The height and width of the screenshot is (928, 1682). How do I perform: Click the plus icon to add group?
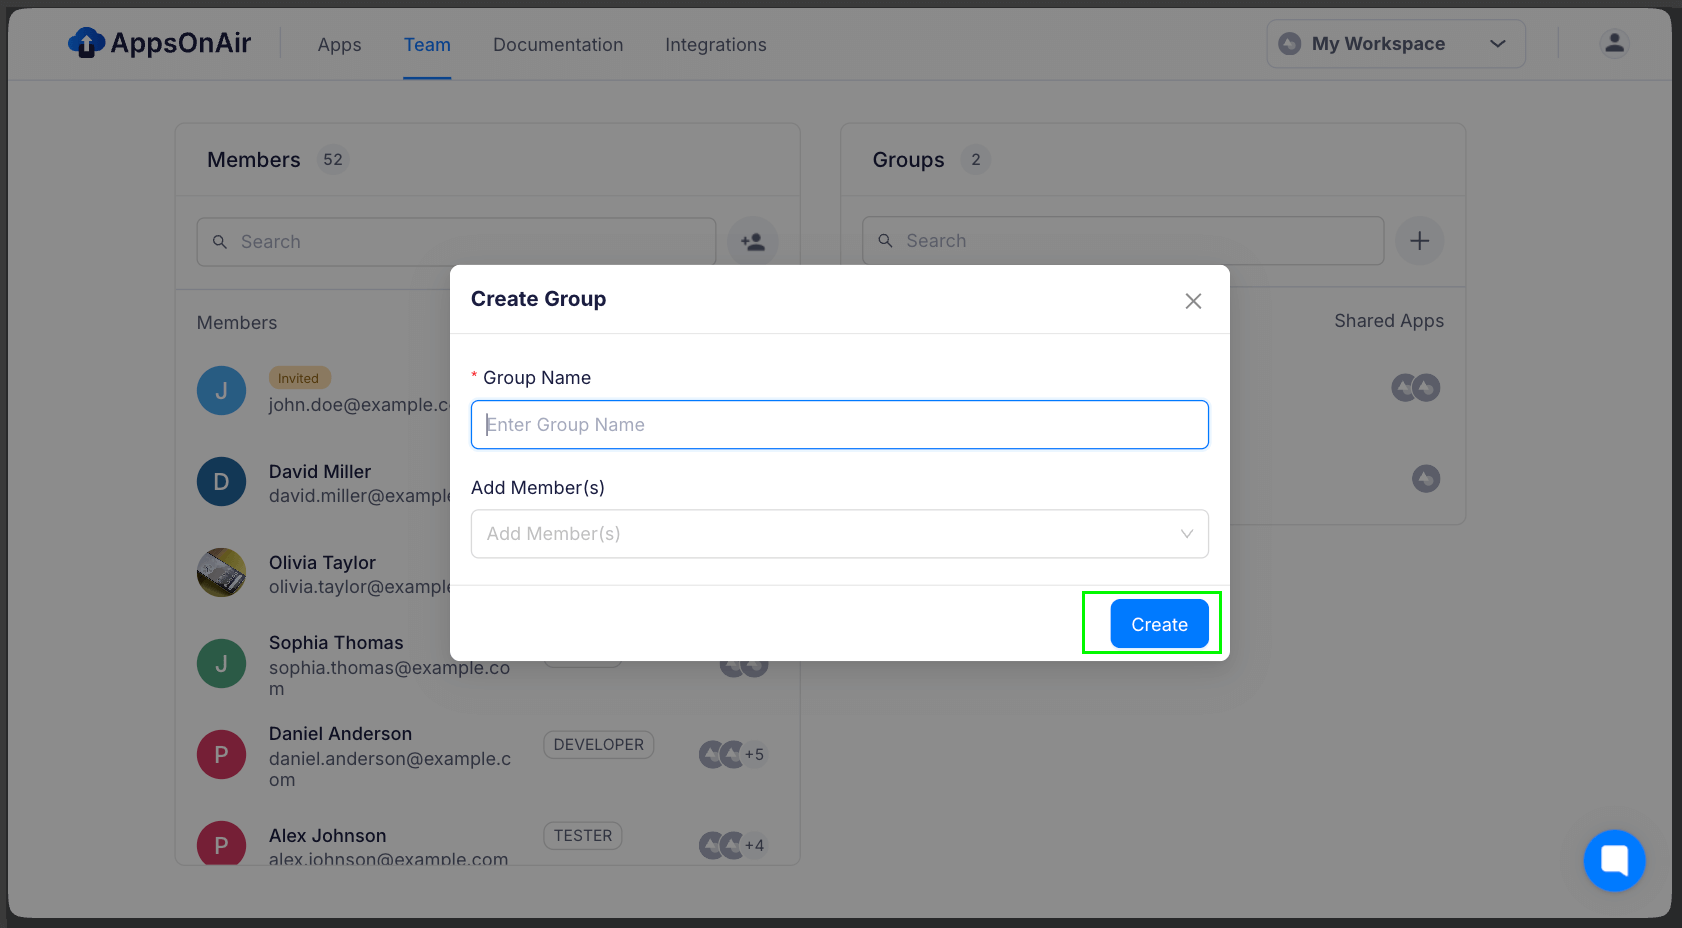pos(1419,241)
